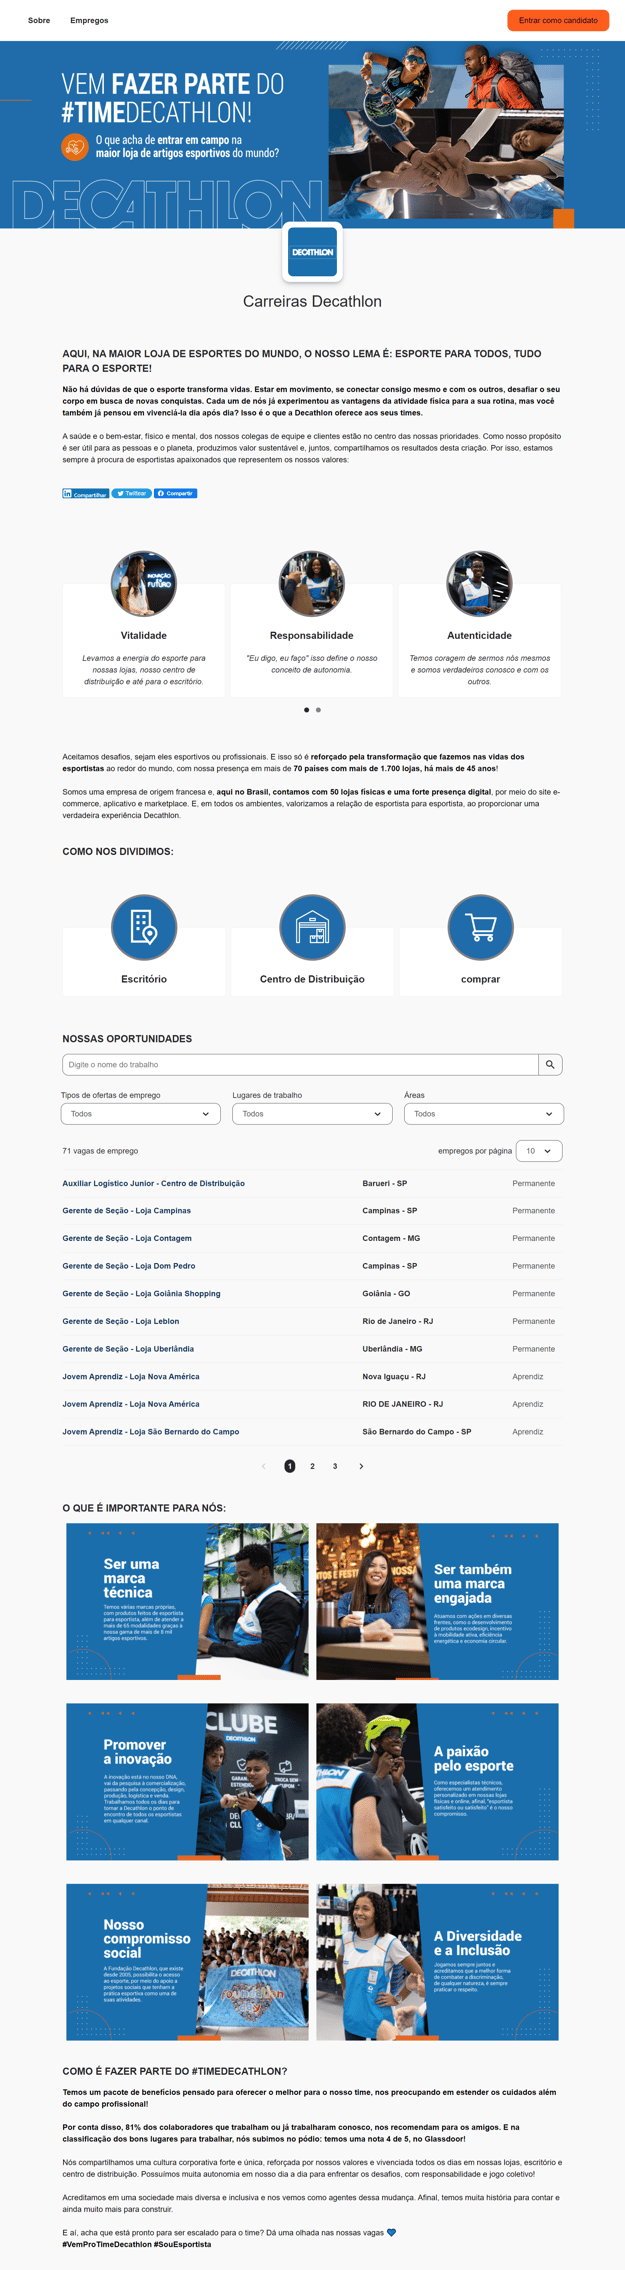Image resolution: width=625 pixels, height=2270 pixels.
Task: Open Auxiliar Logístico Junior job listing
Action: click(x=153, y=1184)
